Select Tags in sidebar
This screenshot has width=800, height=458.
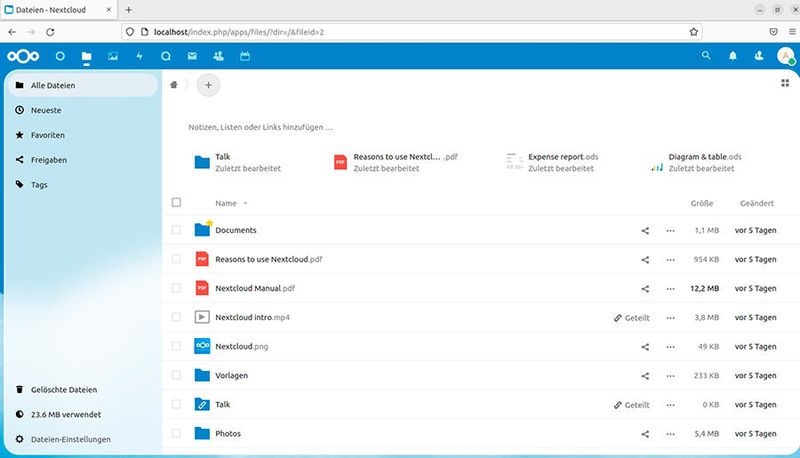[83, 185]
